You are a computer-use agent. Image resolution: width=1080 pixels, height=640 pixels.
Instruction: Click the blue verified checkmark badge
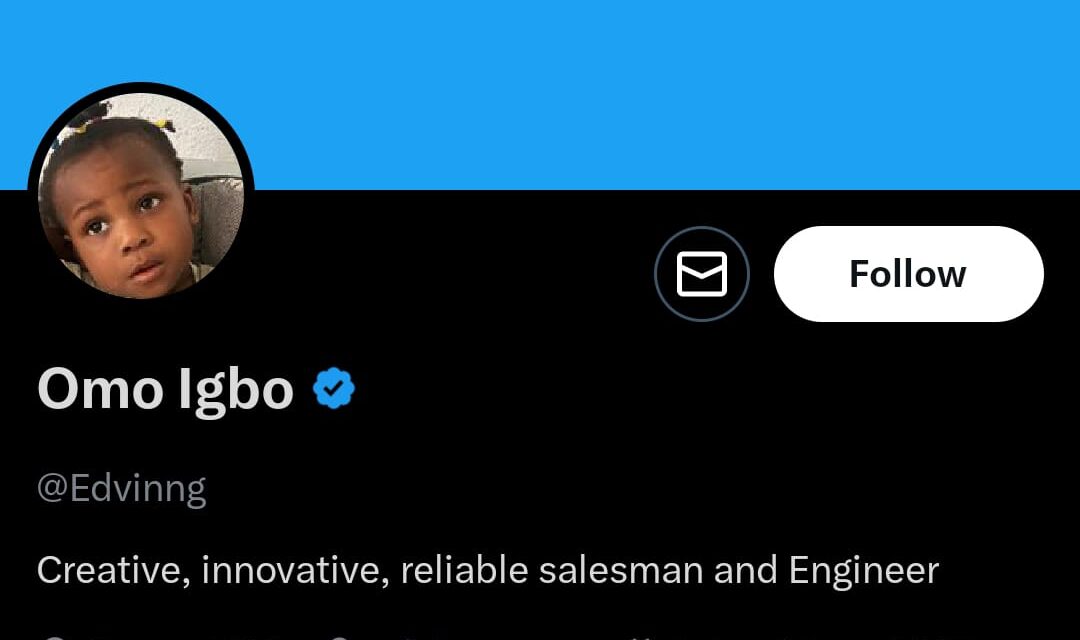pos(334,389)
